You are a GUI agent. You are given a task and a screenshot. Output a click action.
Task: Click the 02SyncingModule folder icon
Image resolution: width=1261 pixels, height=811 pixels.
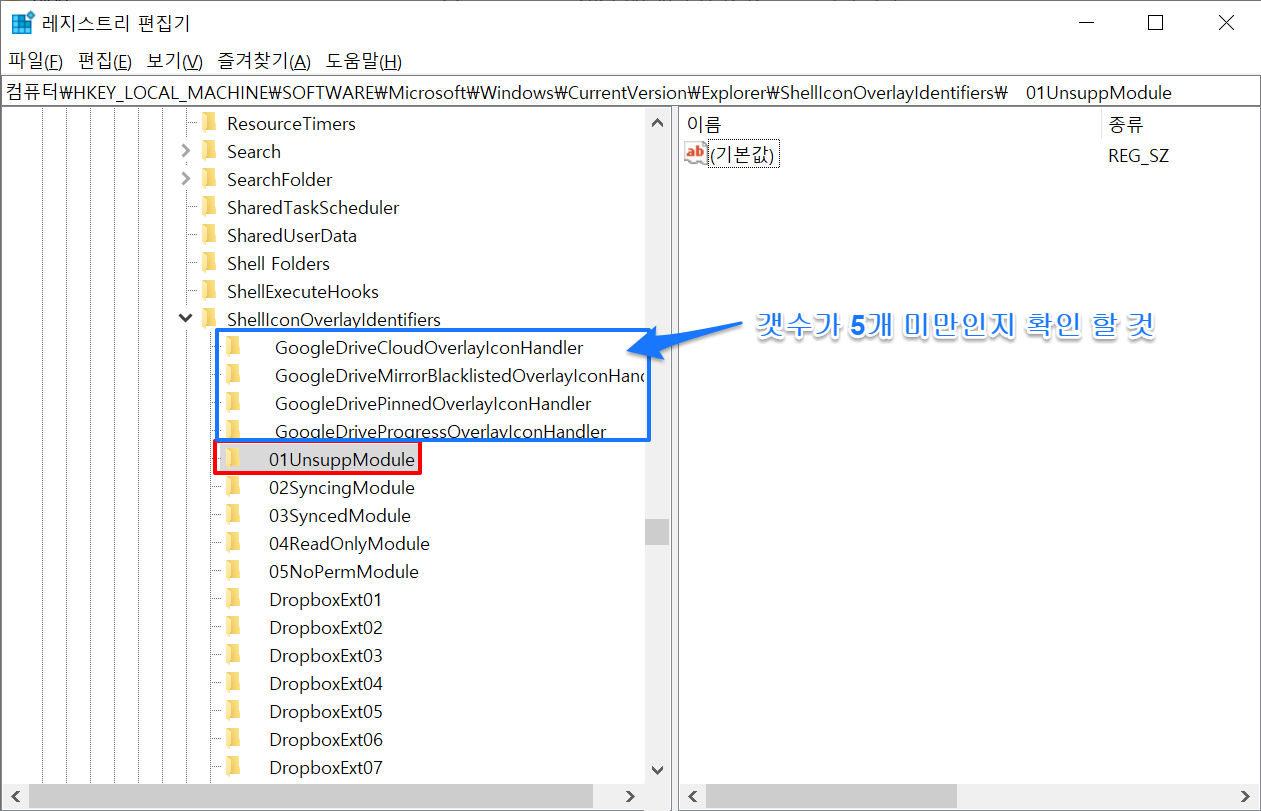[233, 487]
